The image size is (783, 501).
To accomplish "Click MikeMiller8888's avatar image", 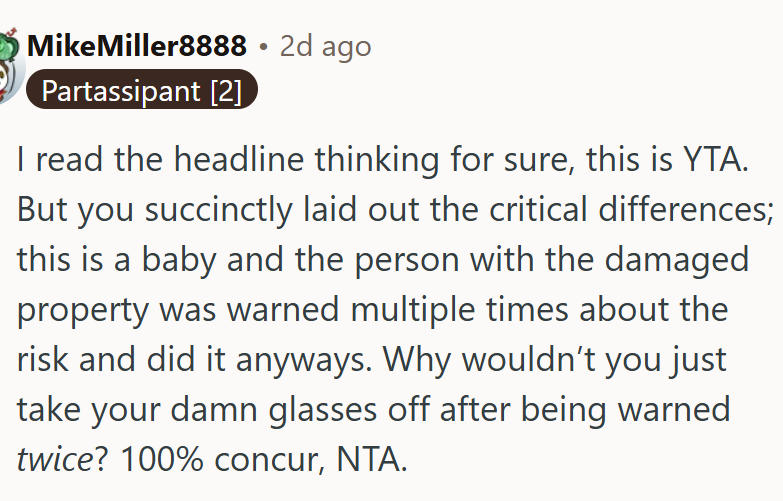I will click(x=8, y=65).
